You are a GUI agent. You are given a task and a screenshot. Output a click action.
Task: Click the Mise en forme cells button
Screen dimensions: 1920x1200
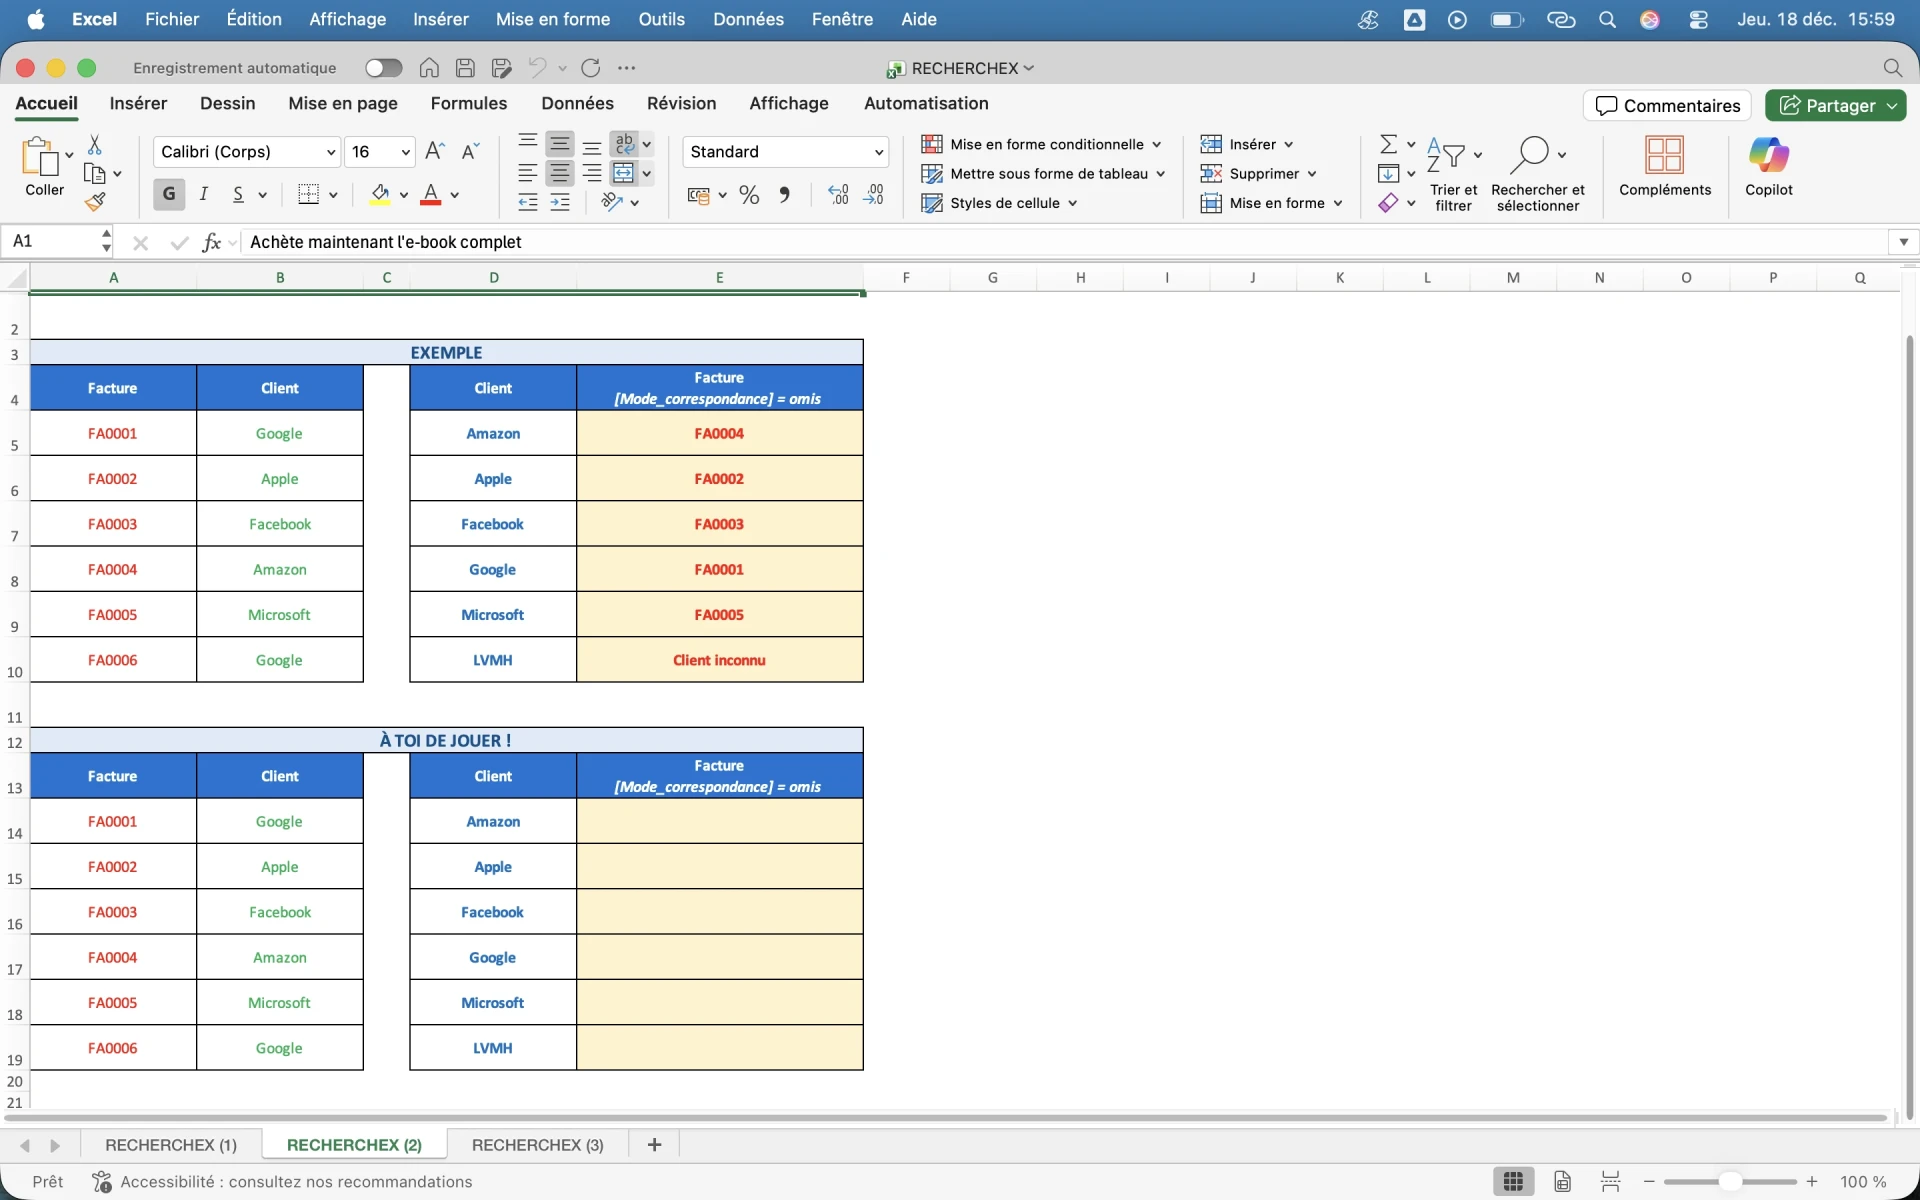(x=1271, y=203)
